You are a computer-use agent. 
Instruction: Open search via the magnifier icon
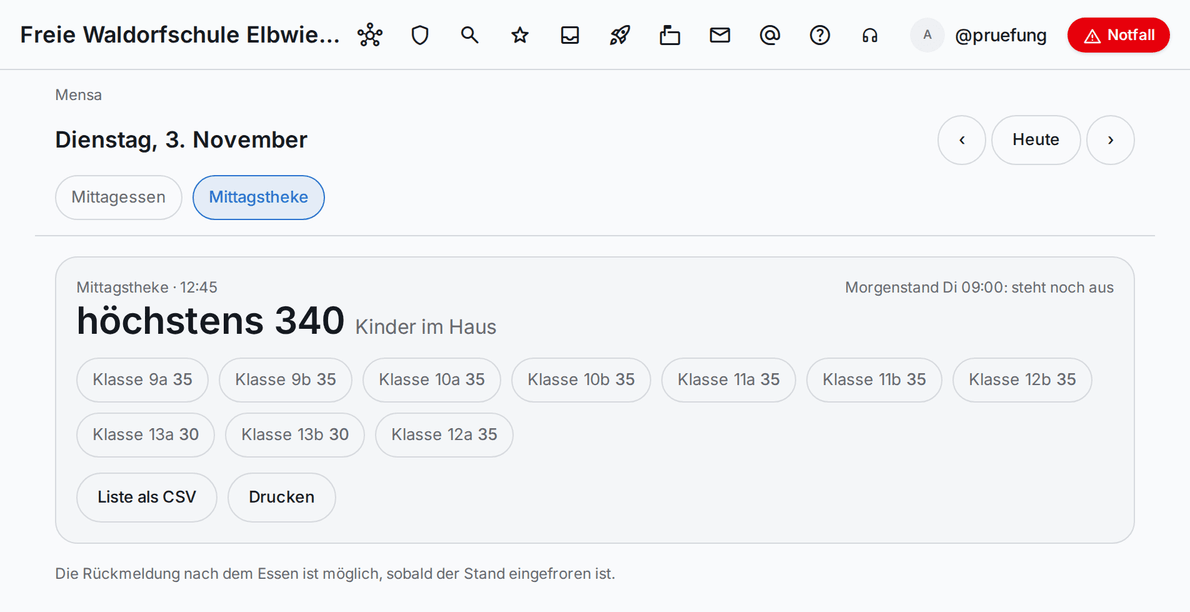pos(470,35)
